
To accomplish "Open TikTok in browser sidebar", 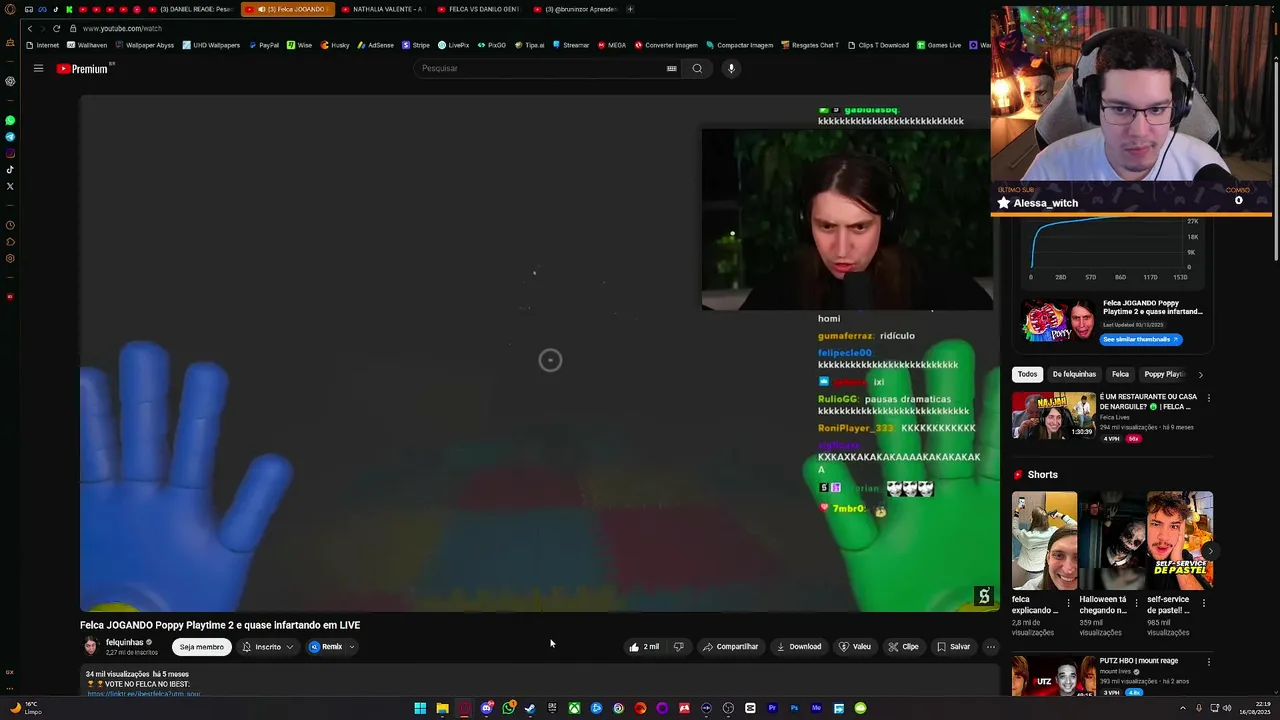I will (10, 169).
